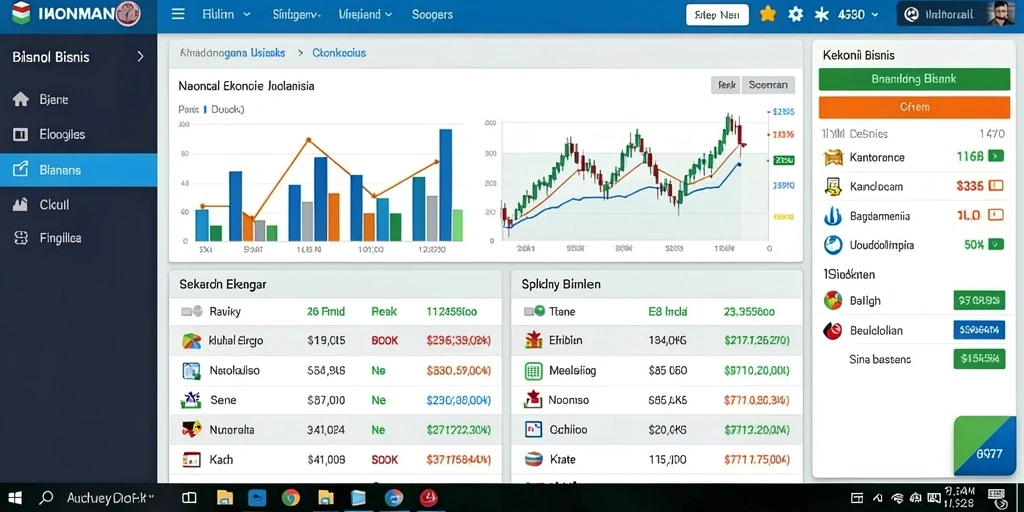Viewport: 1024px width, 512px height.
Task: Open settings gear icon in top bar
Action: tap(795, 14)
